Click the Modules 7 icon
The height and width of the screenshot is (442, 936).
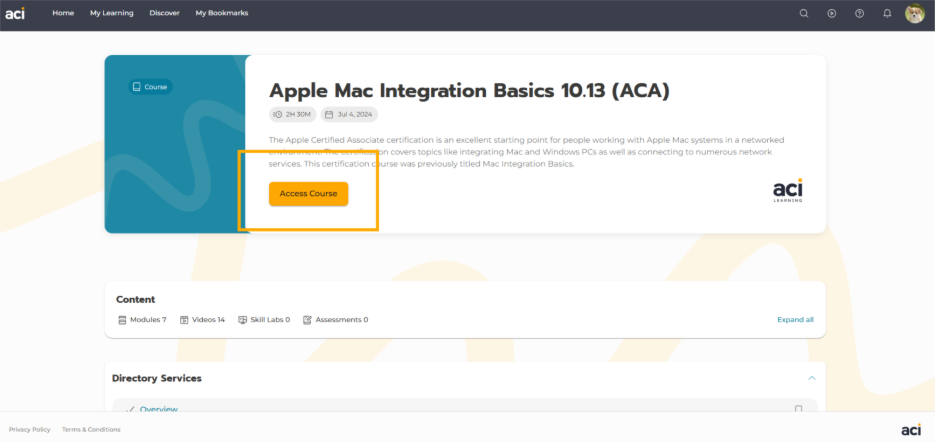(x=122, y=320)
